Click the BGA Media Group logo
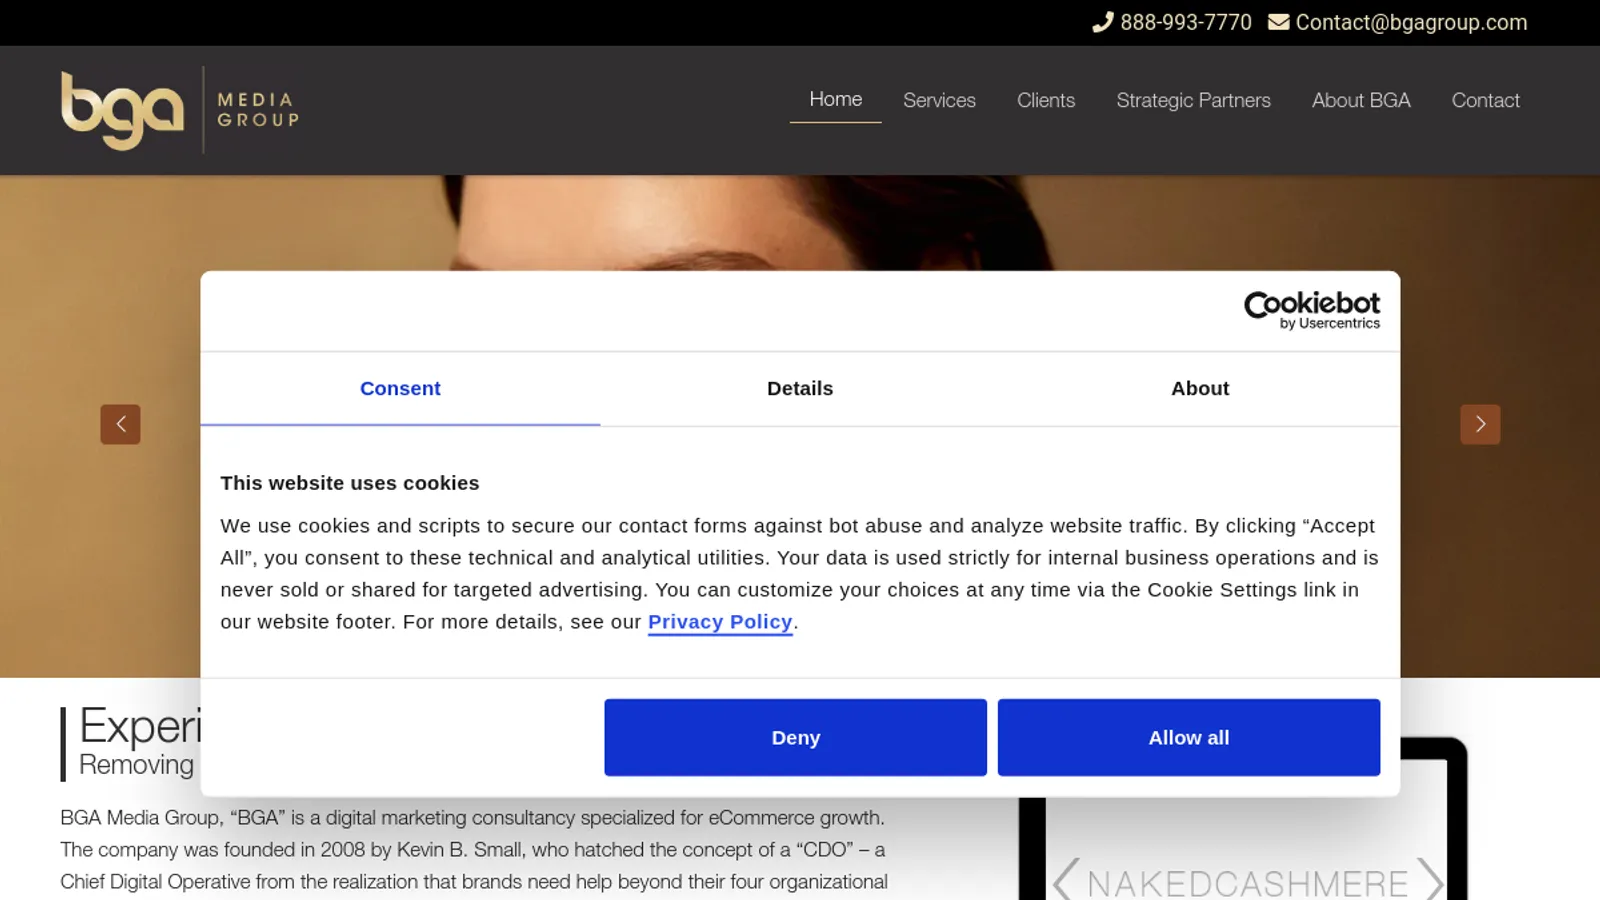 [x=180, y=110]
